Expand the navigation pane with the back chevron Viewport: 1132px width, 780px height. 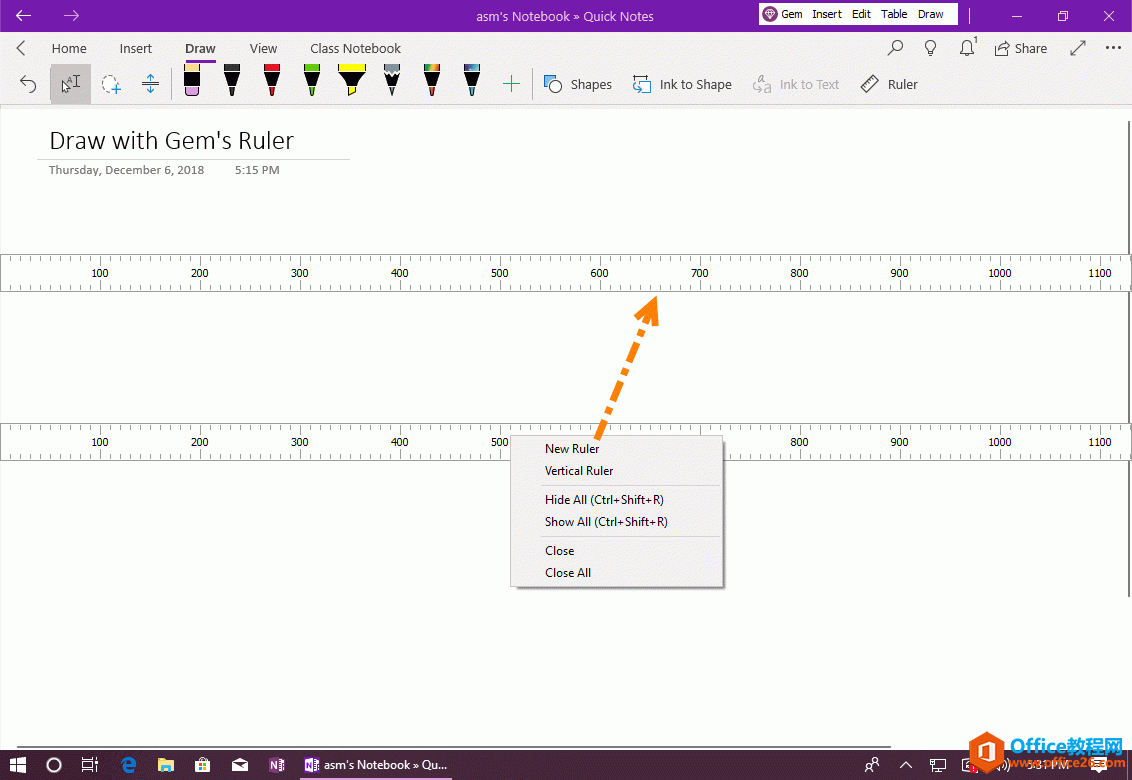point(21,48)
